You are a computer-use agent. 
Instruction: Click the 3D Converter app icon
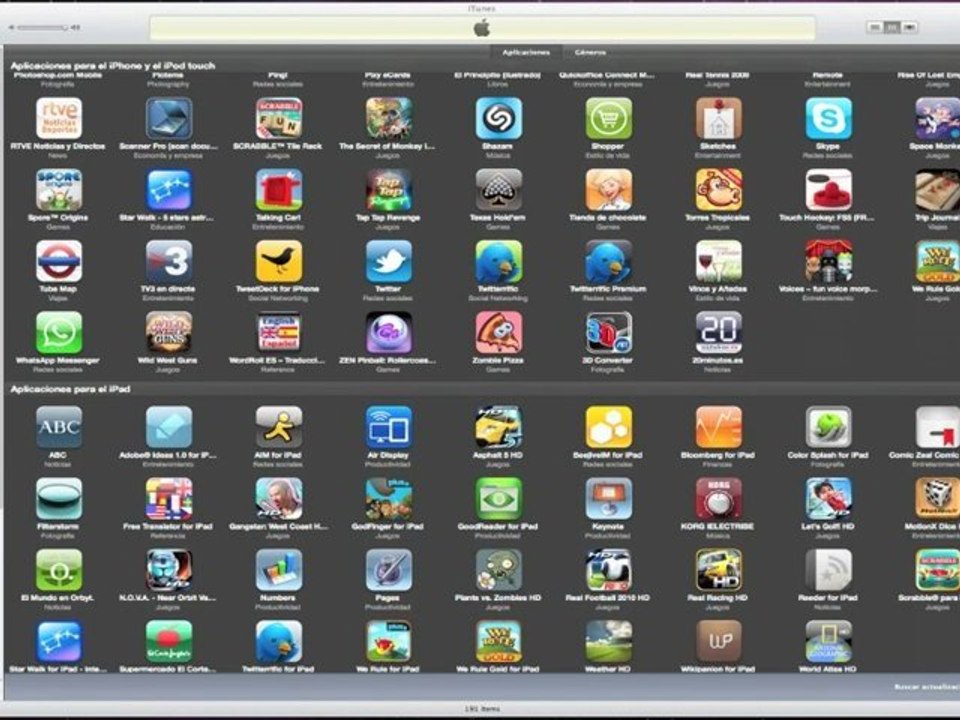[609, 332]
